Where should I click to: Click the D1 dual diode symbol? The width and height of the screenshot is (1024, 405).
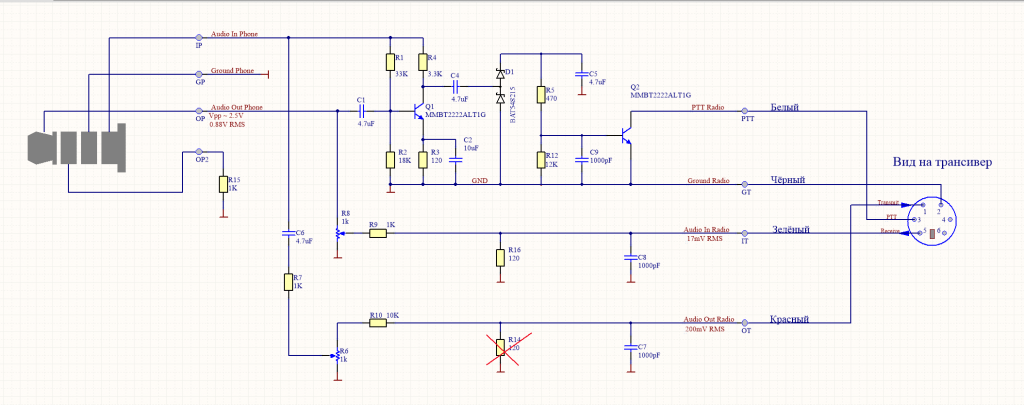point(499,85)
